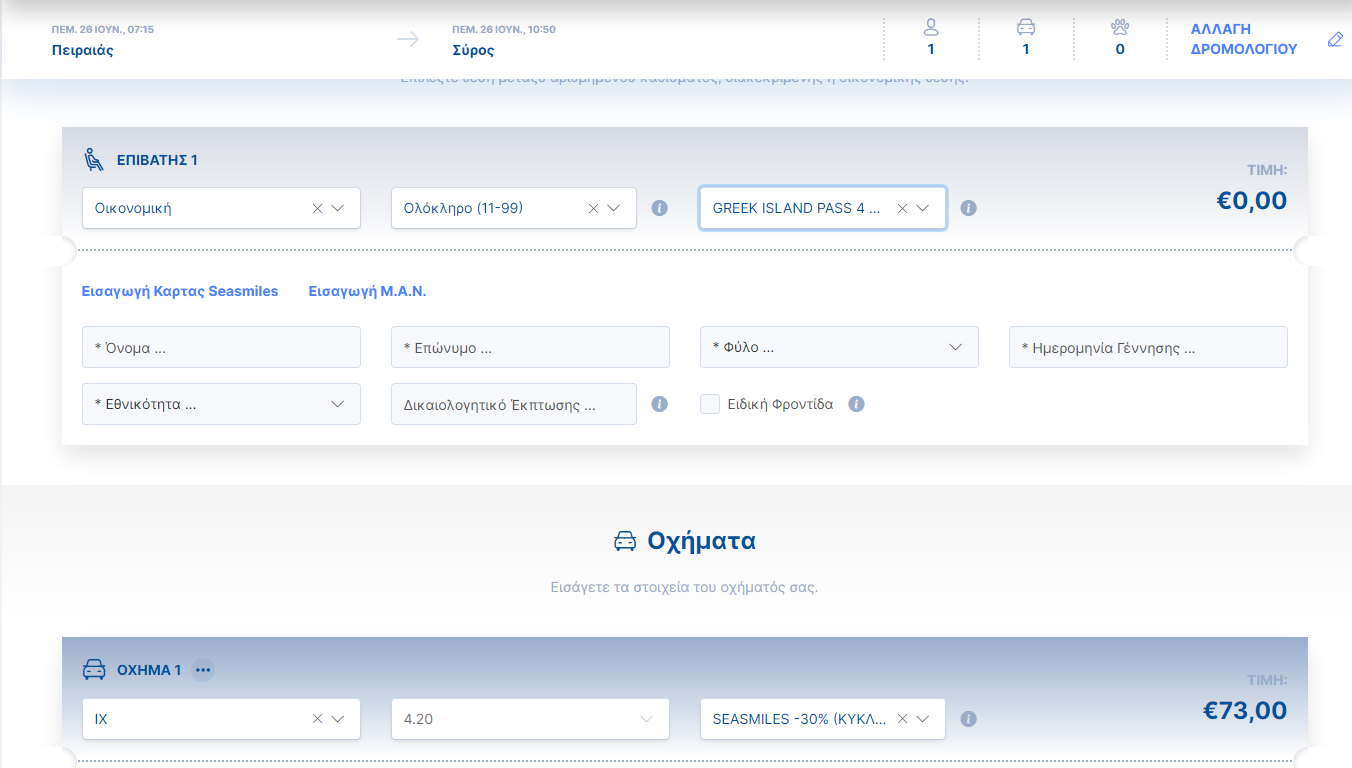
Task: Expand the 4.20 vehicle length dropdown
Action: click(645, 719)
